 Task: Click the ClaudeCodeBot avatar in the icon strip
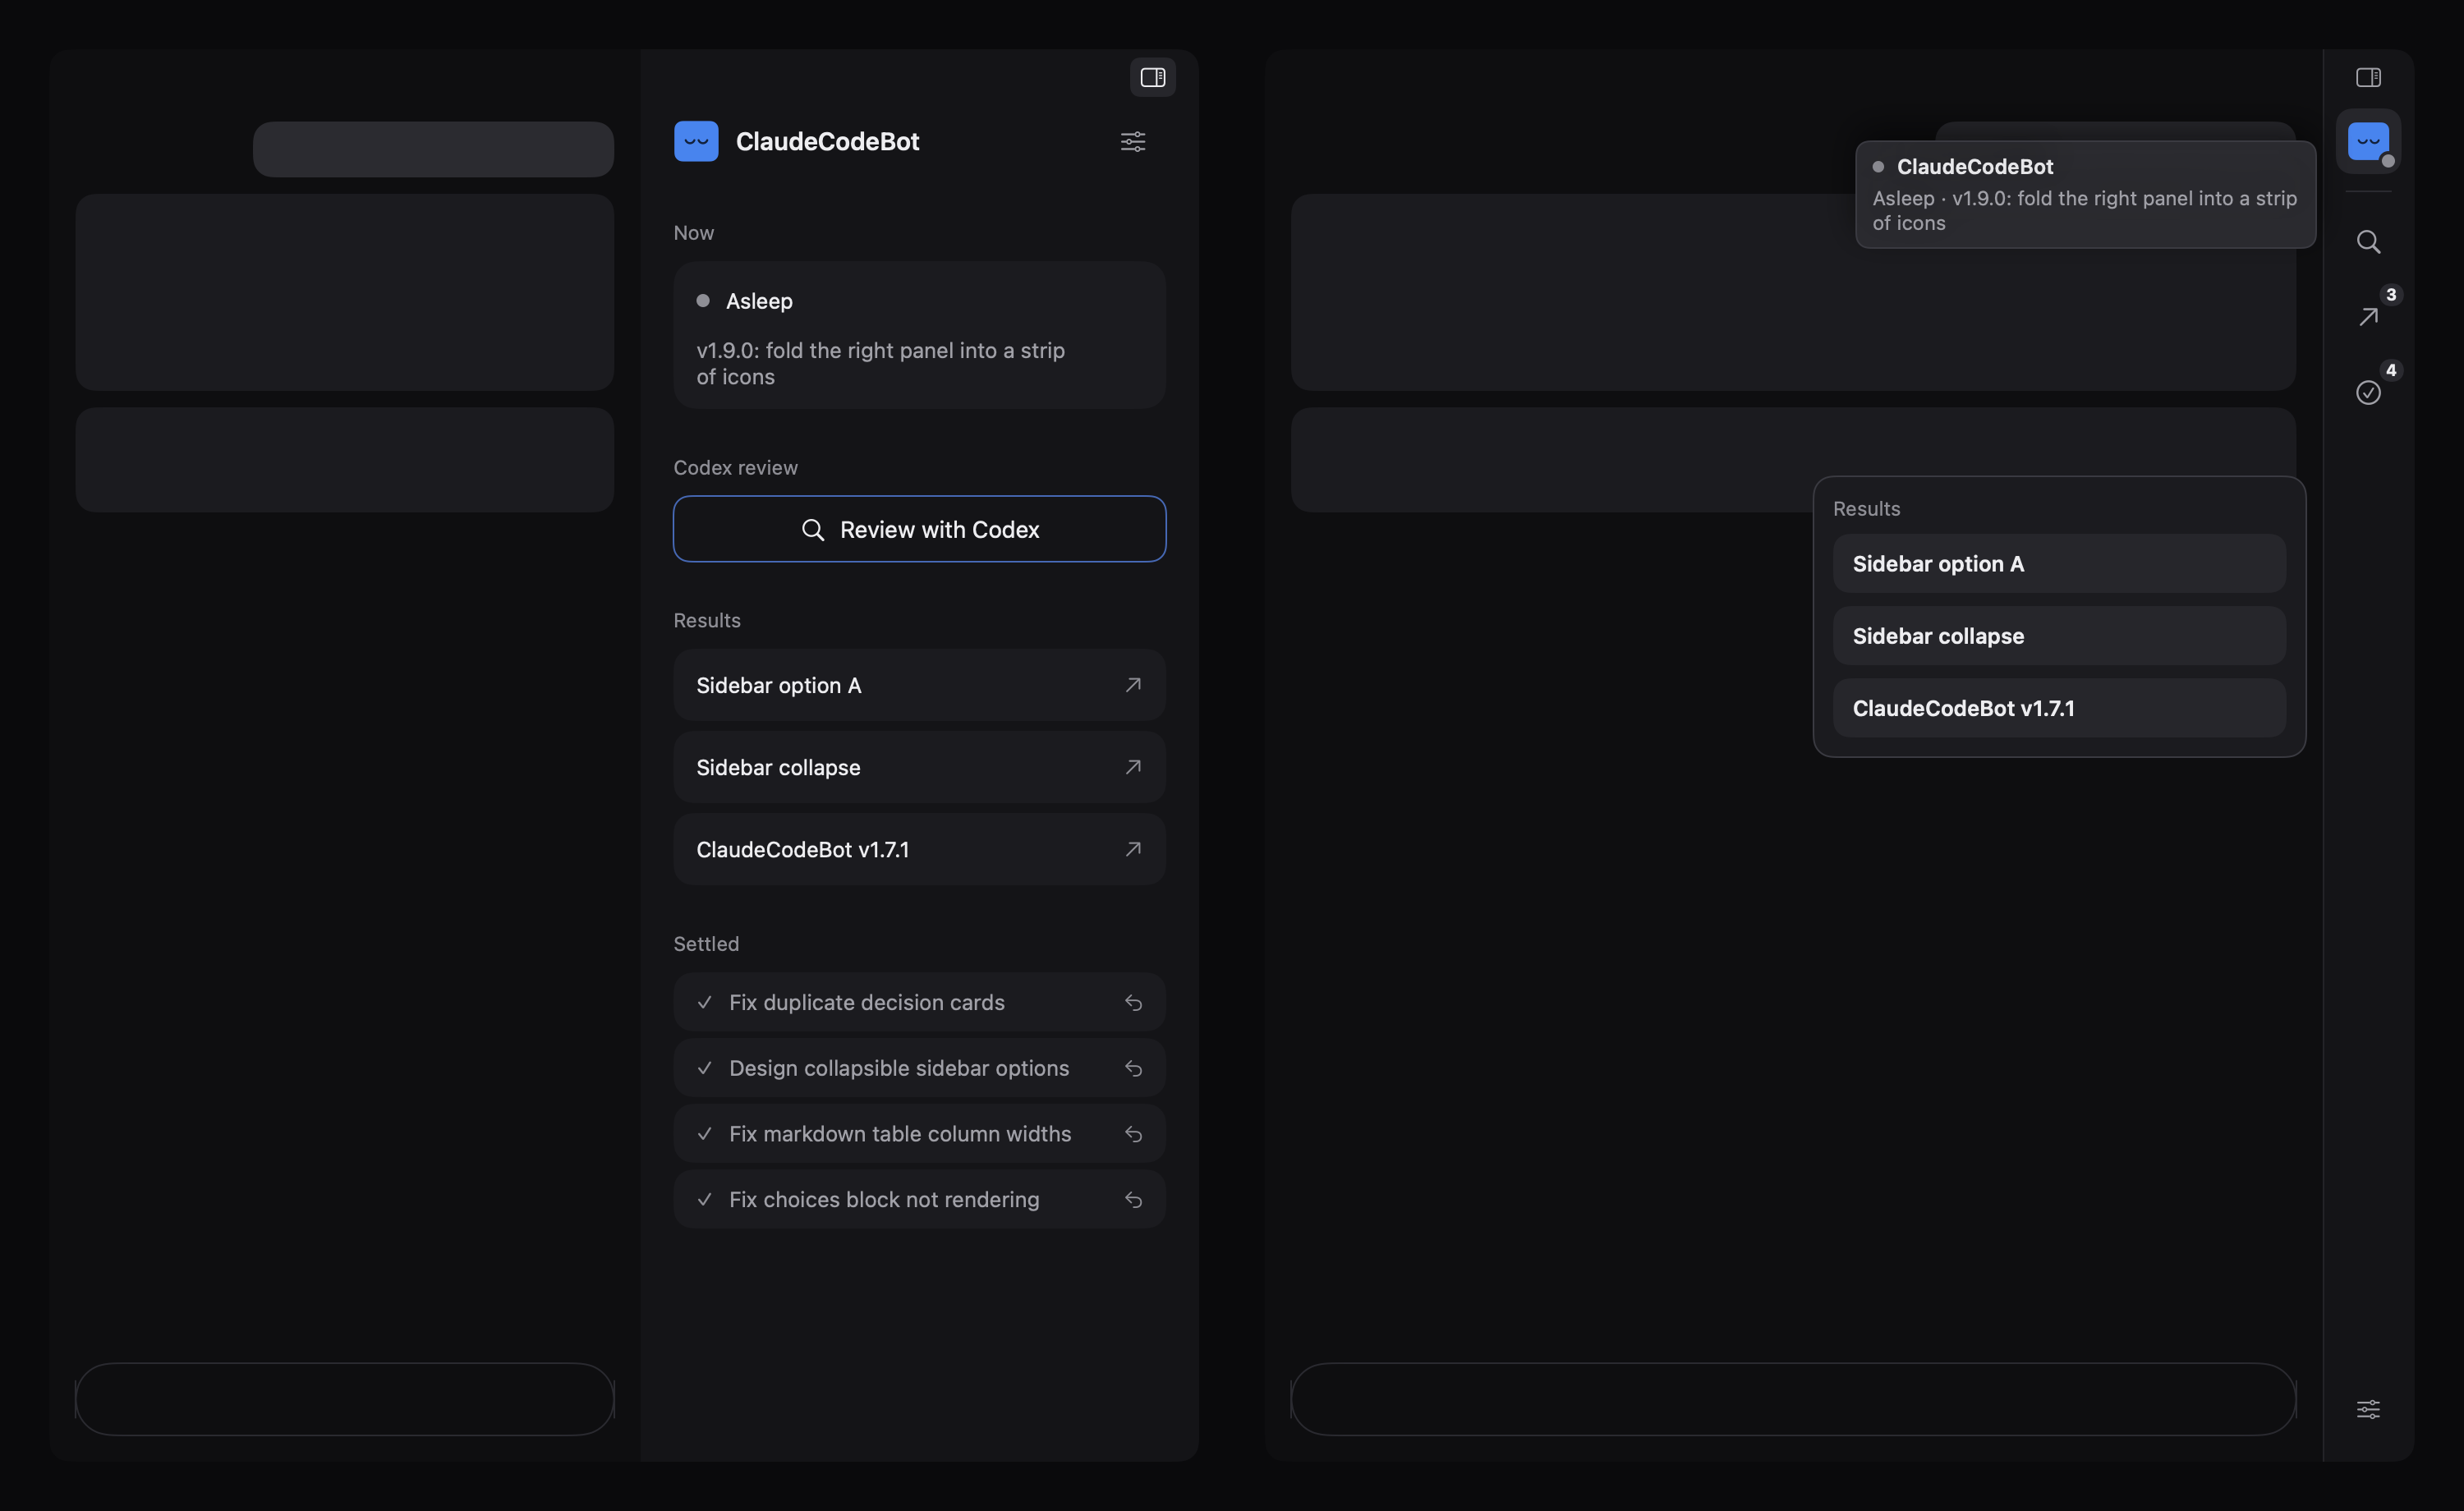(x=2368, y=141)
